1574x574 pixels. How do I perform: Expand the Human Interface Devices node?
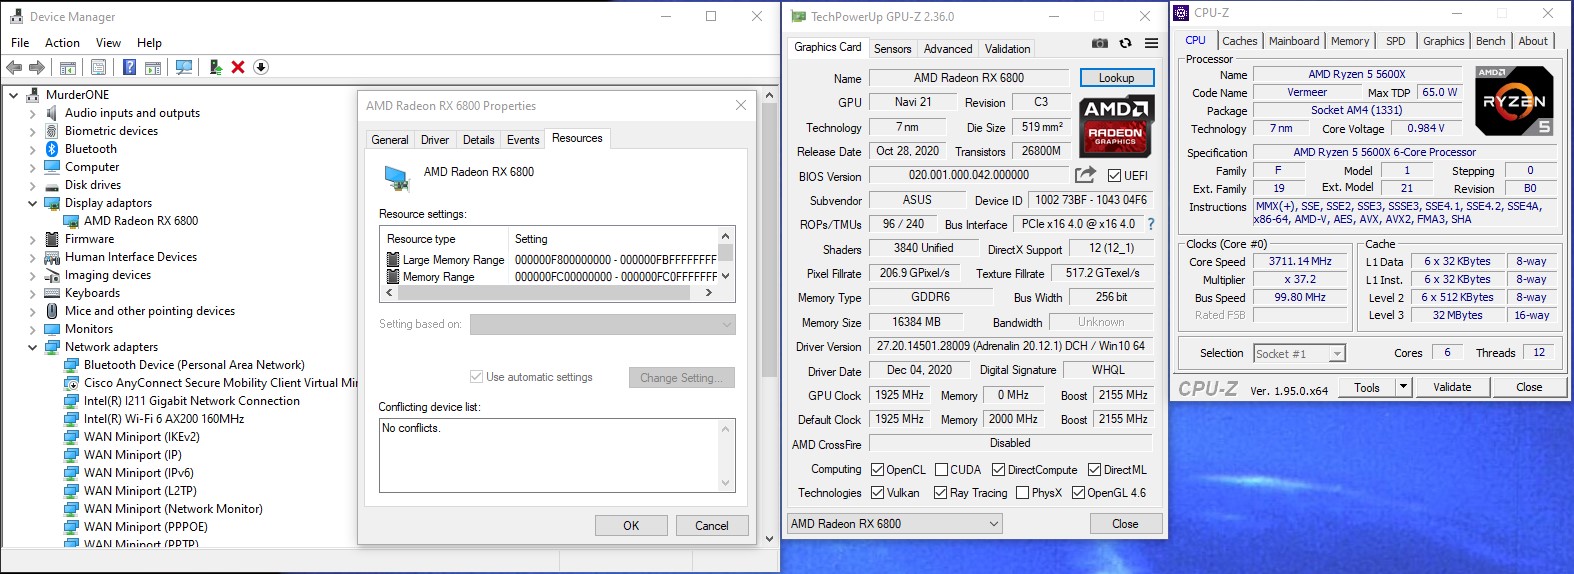click(x=32, y=257)
